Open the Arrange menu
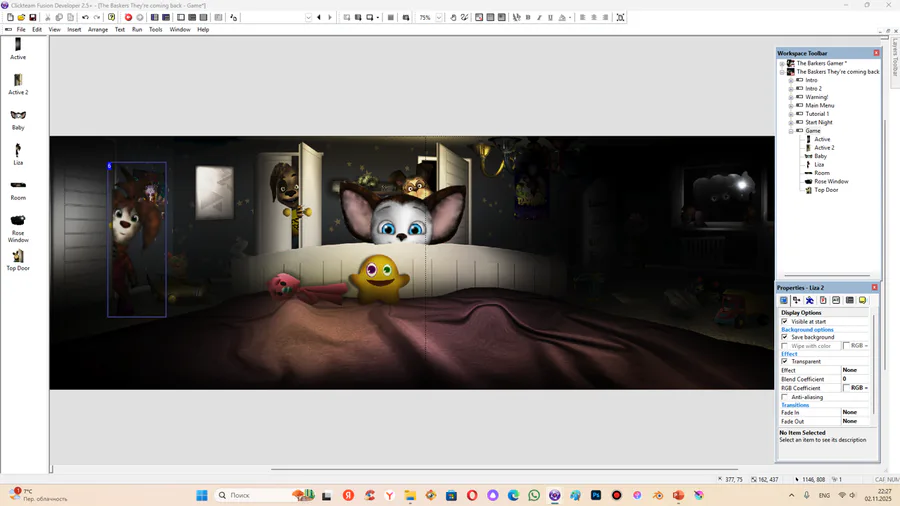The image size is (900, 506). pos(98,30)
